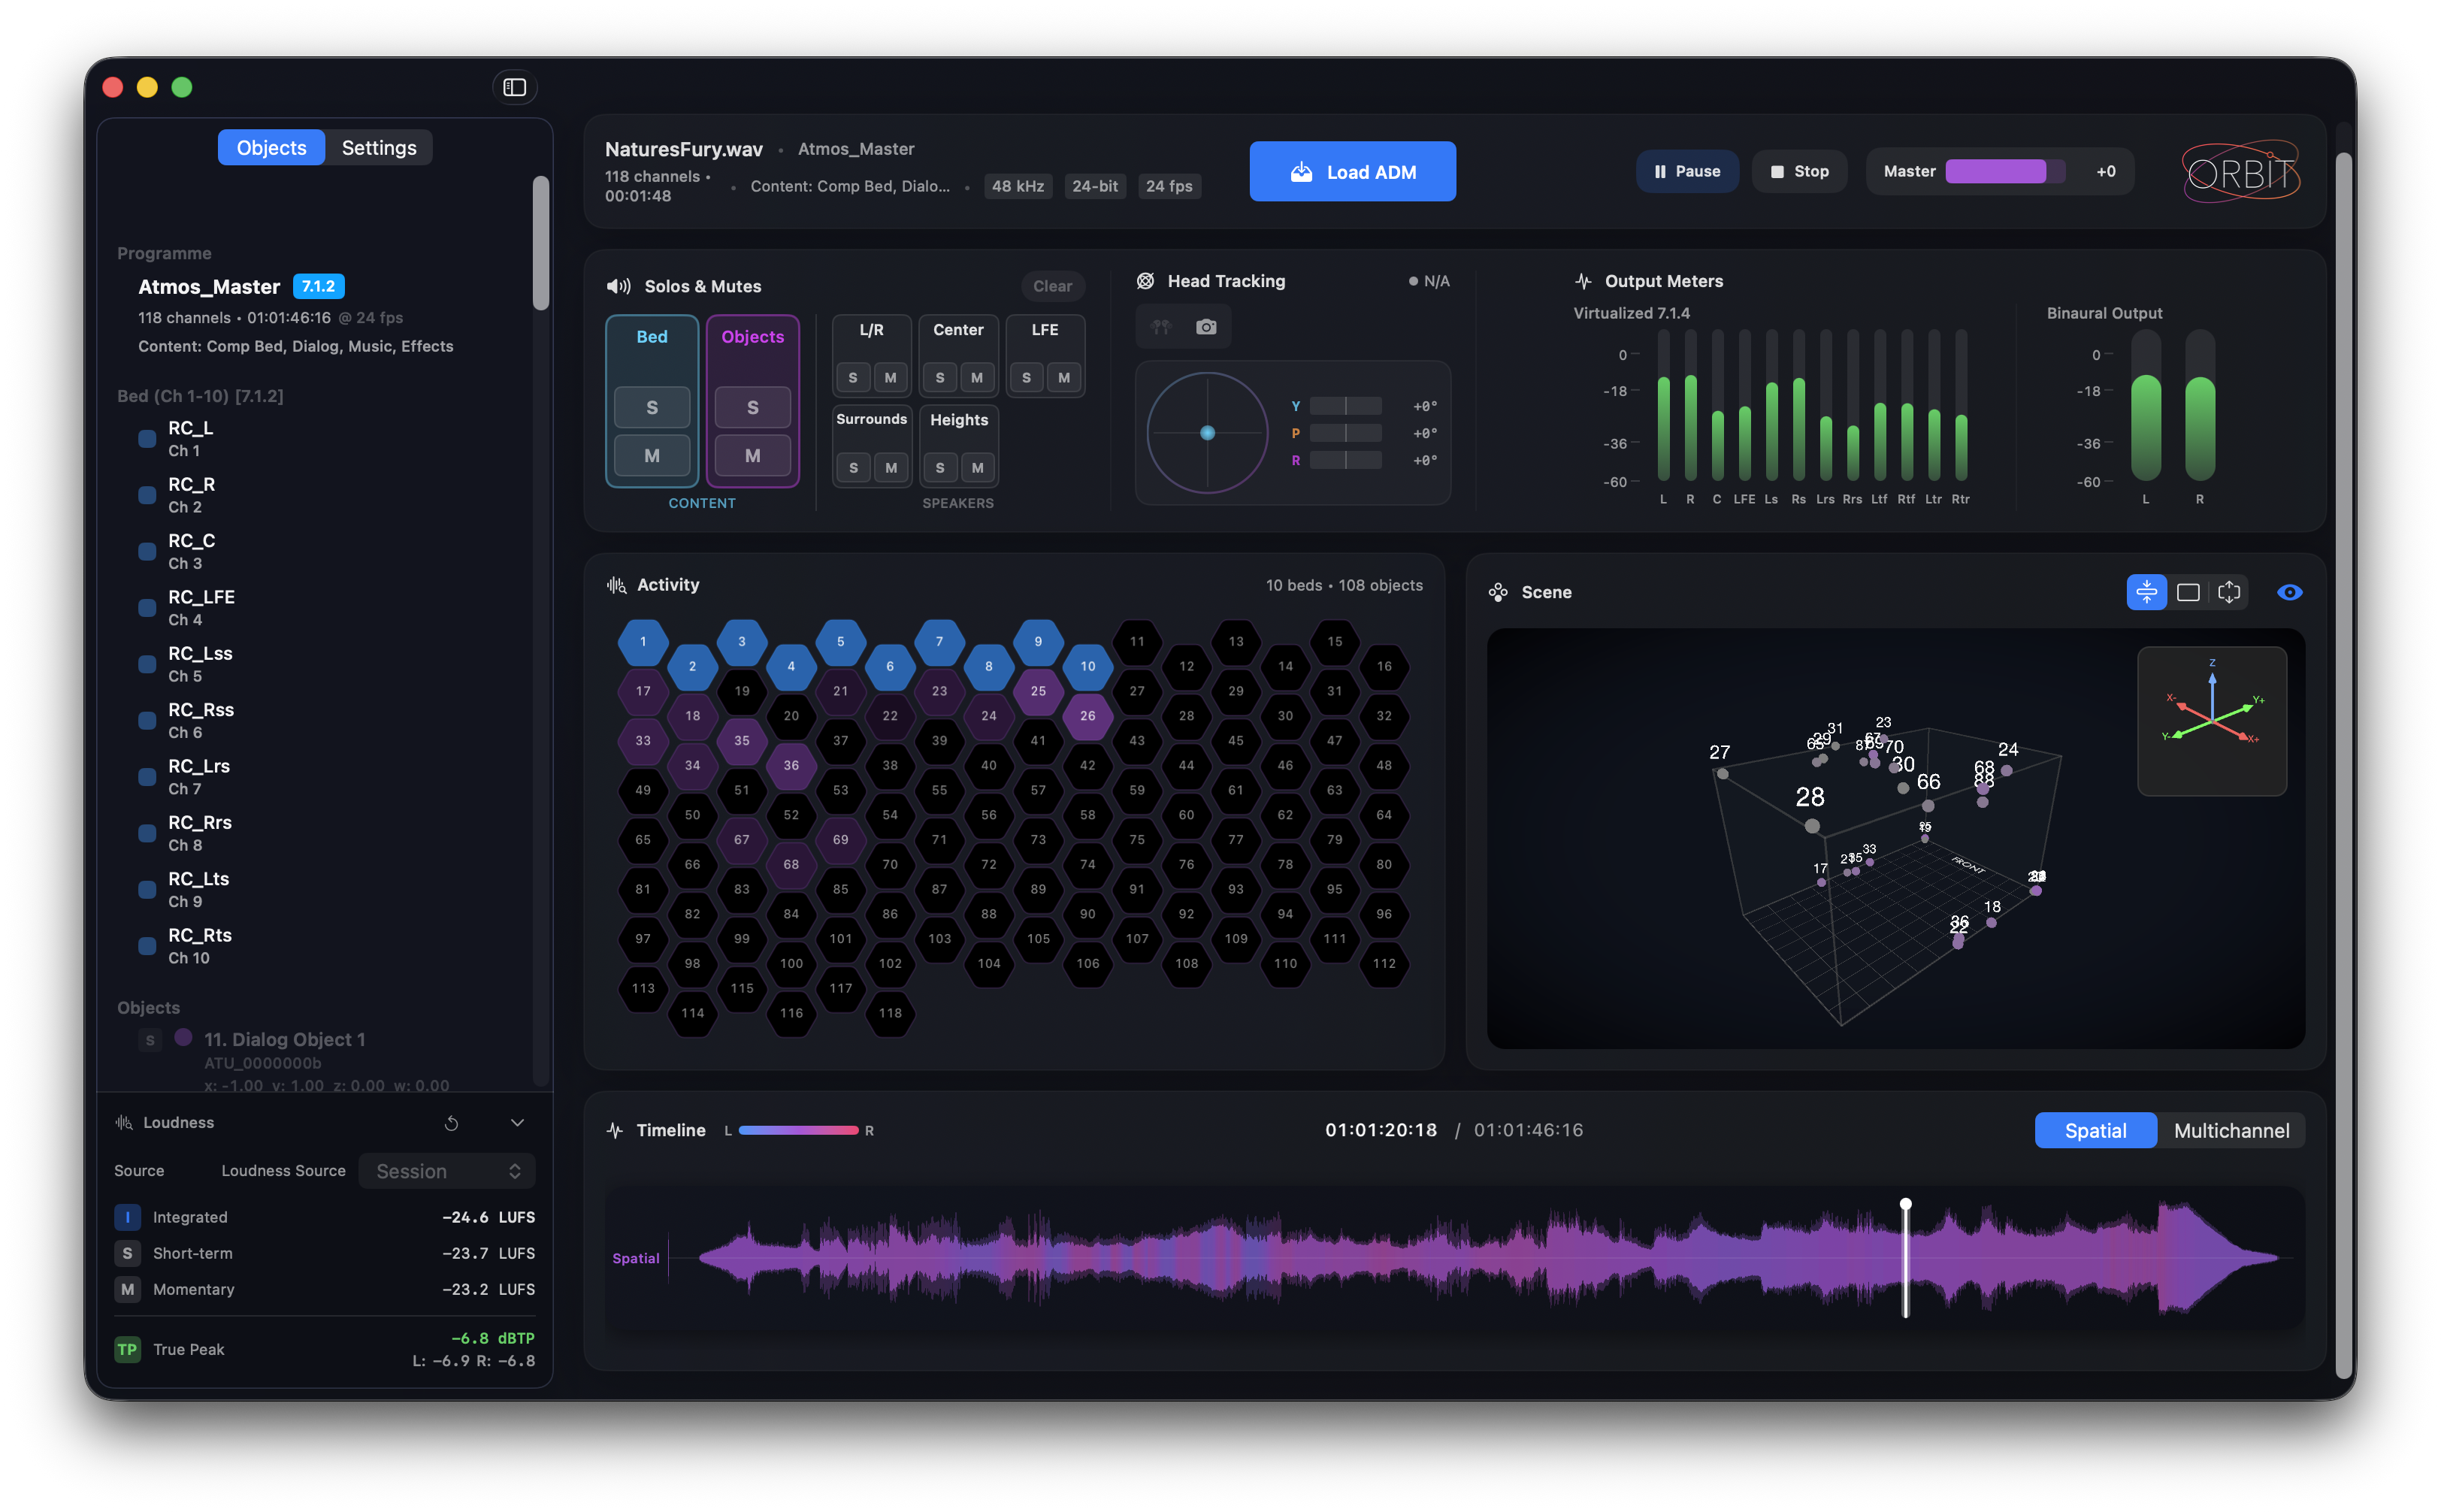This screenshot has height=1512, width=2441.
Task: Switch to the Multichannel timeline tab
Action: (x=2232, y=1130)
